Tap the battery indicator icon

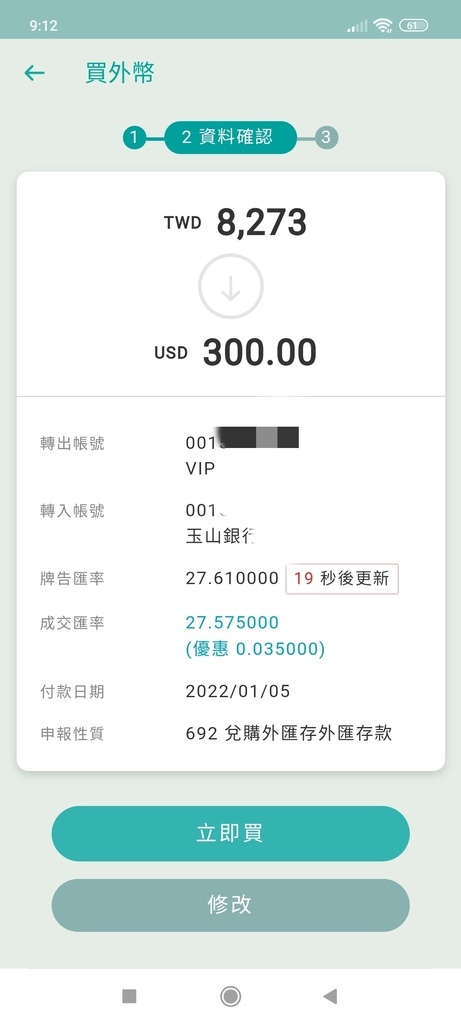[x=413, y=25]
